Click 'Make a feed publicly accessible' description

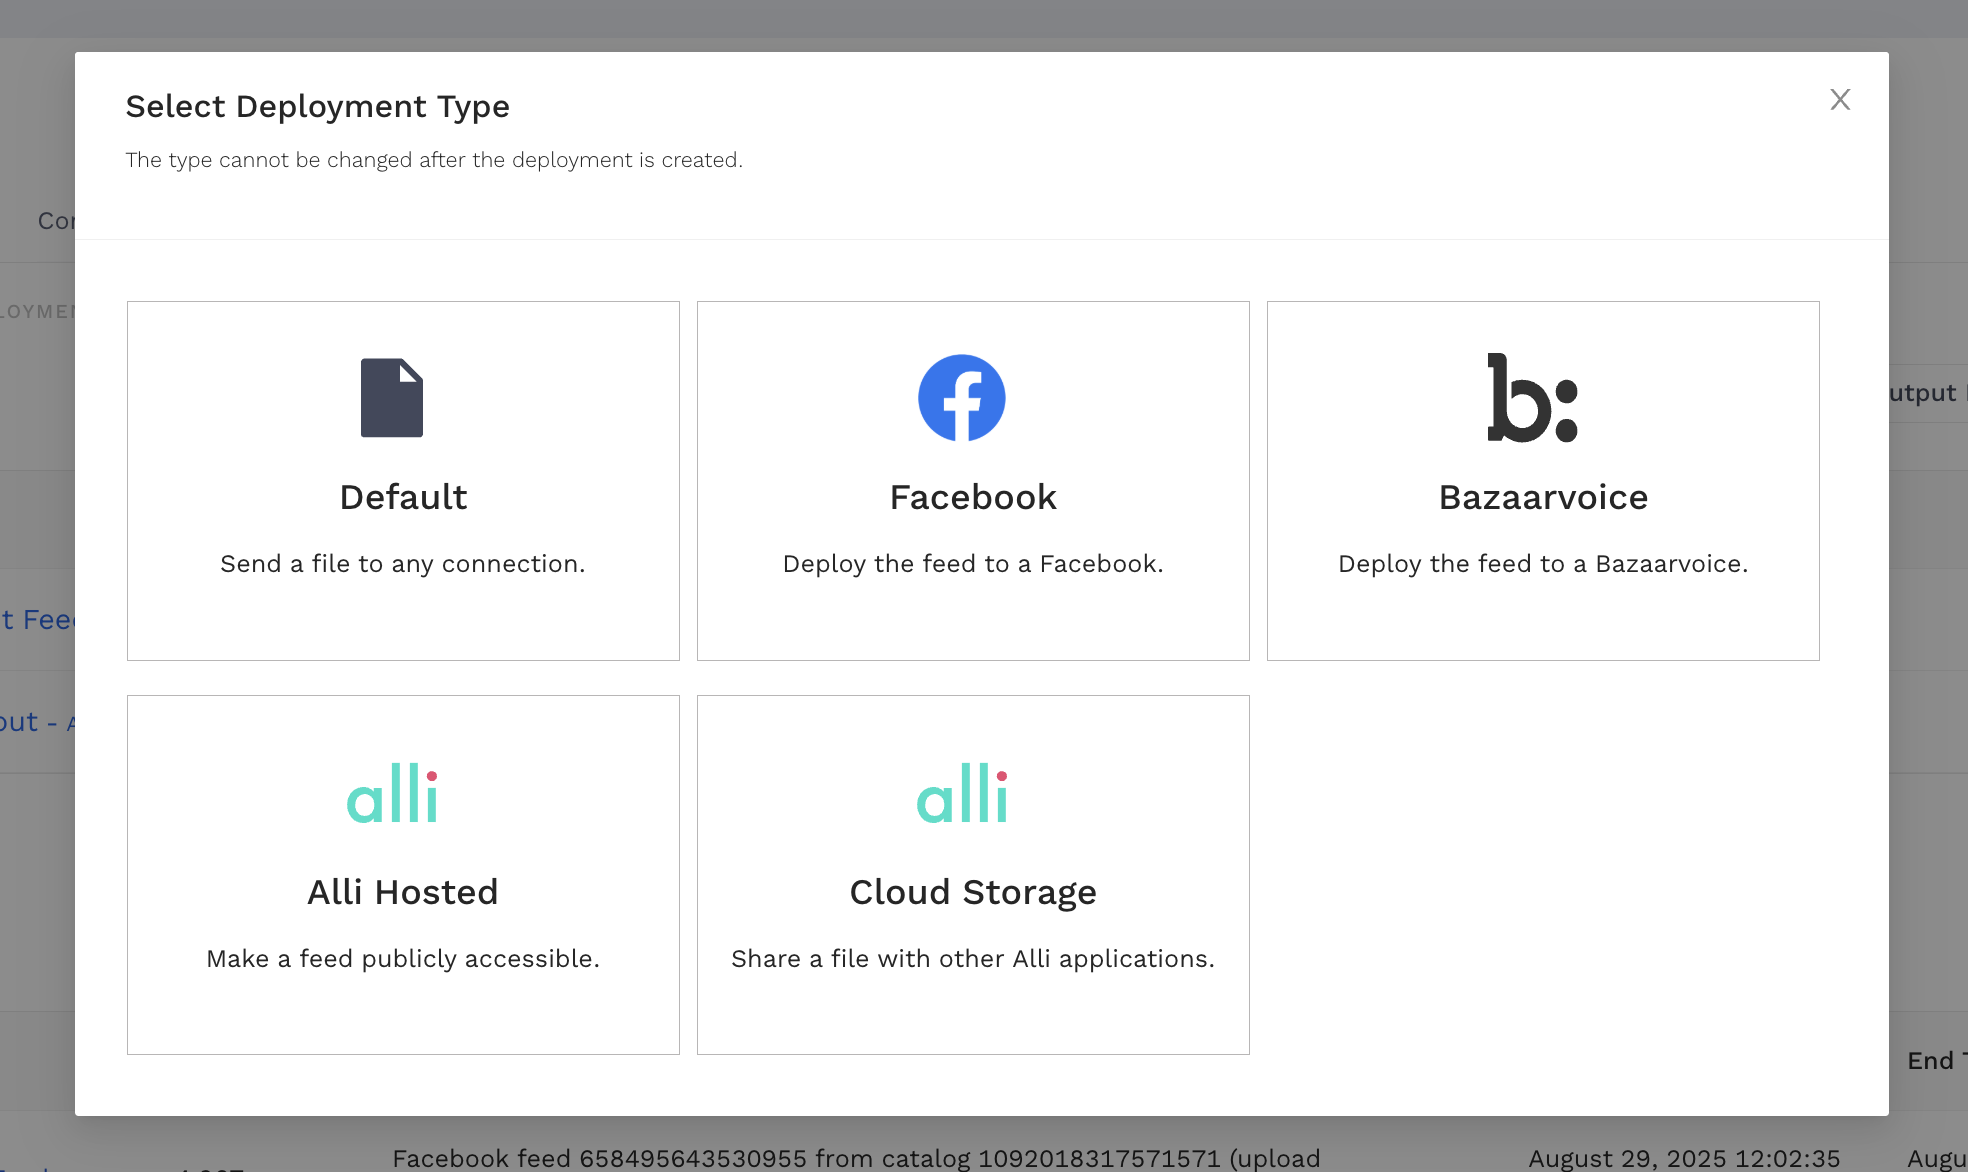tap(403, 959)
